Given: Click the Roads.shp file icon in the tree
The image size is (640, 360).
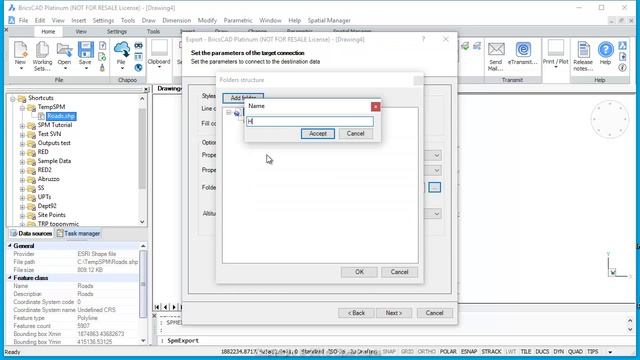Looking at the screenshot, I should (41, 116).
